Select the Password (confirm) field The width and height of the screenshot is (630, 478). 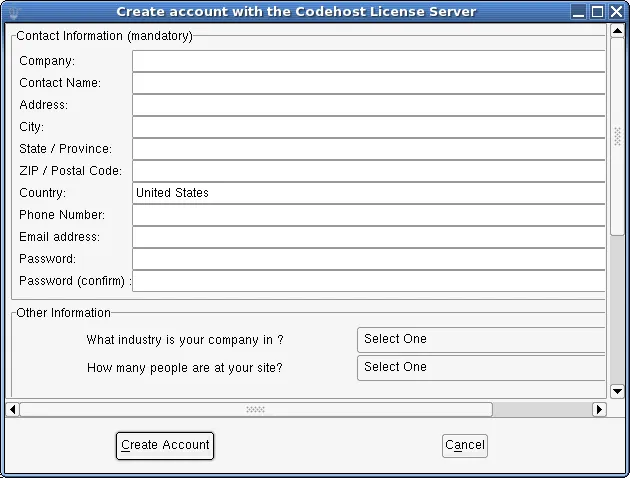[x=369, y=281]
